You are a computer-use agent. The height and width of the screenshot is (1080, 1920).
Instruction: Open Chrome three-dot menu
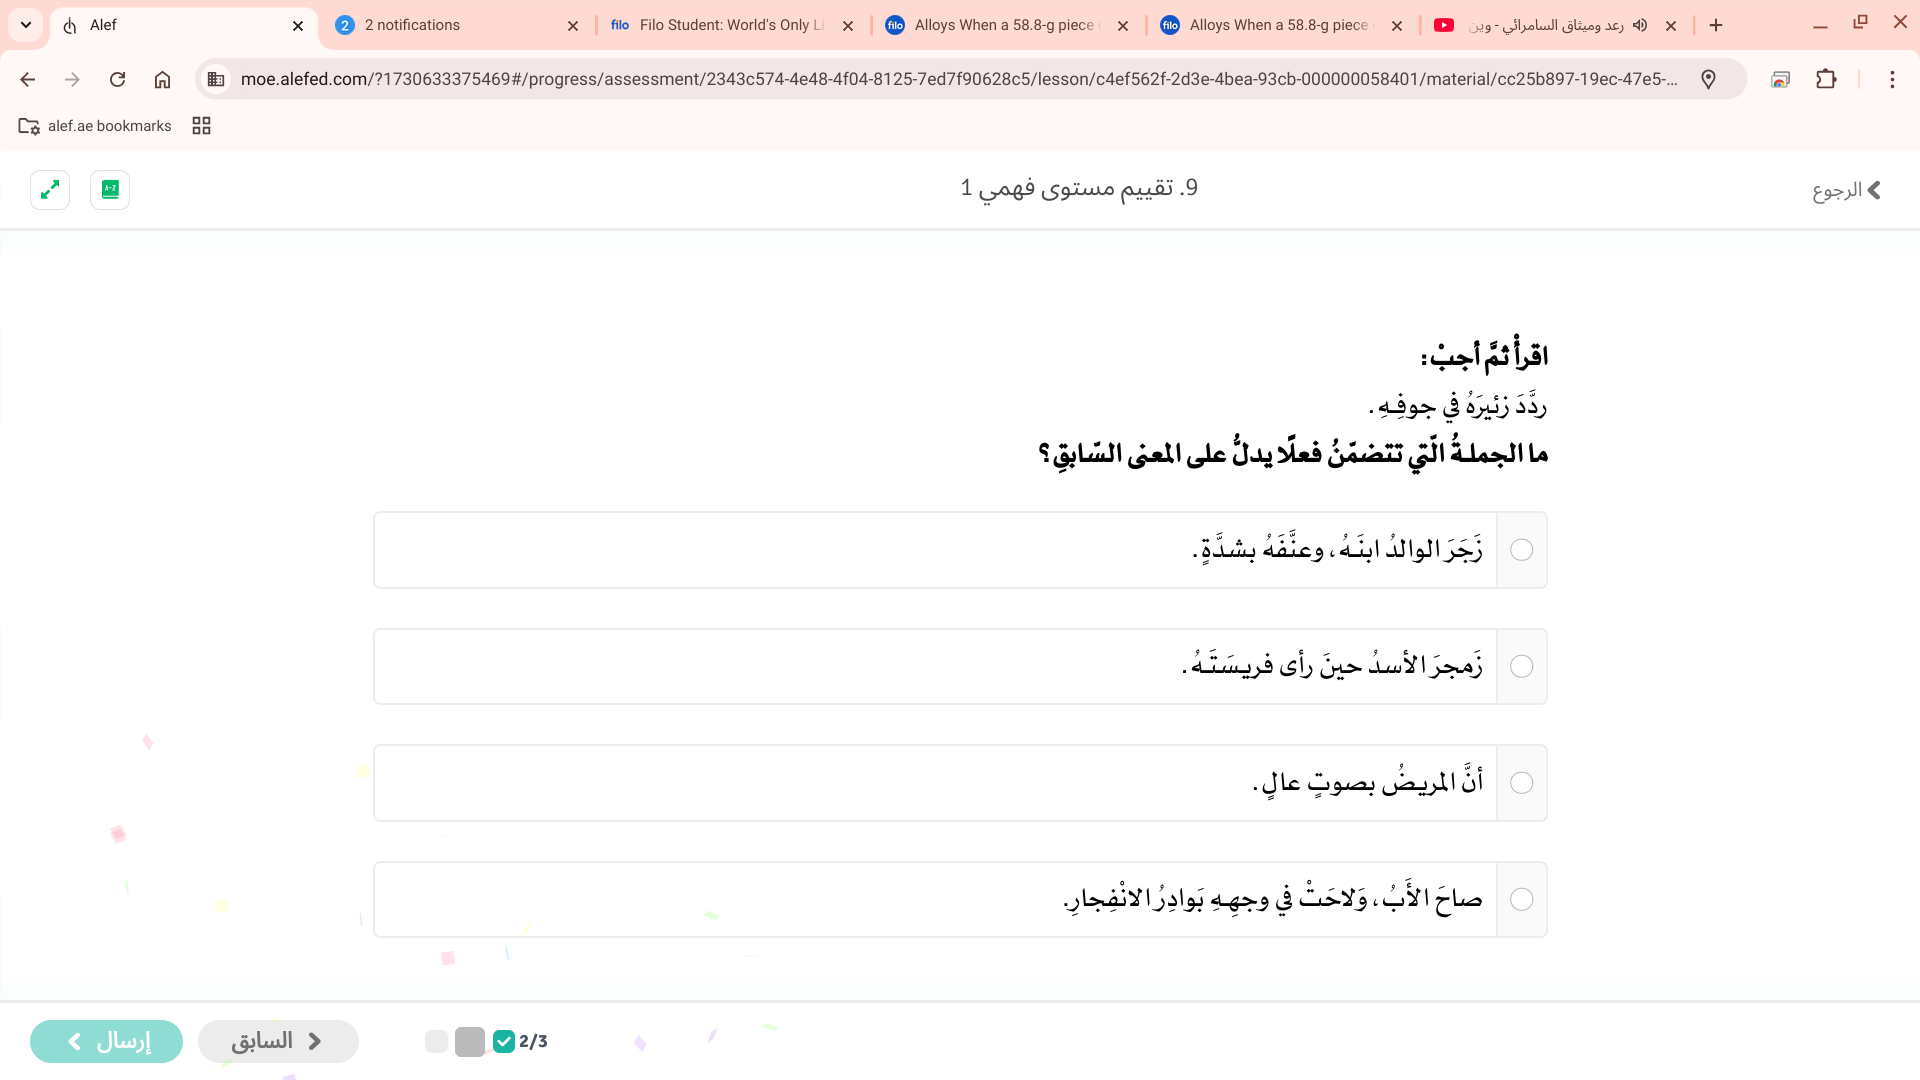pyautogui.click(x=1891, y=79)
